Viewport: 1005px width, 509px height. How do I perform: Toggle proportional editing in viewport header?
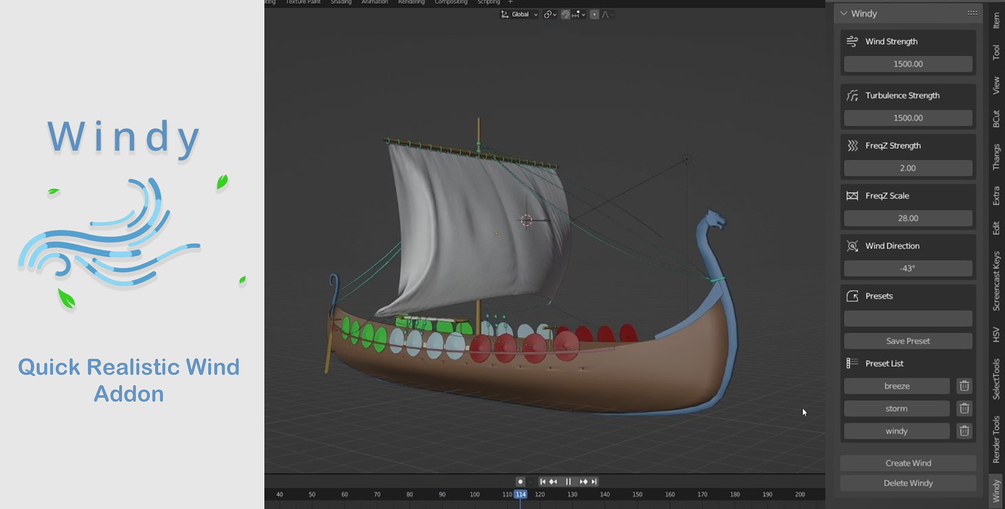tap(594, 14)
